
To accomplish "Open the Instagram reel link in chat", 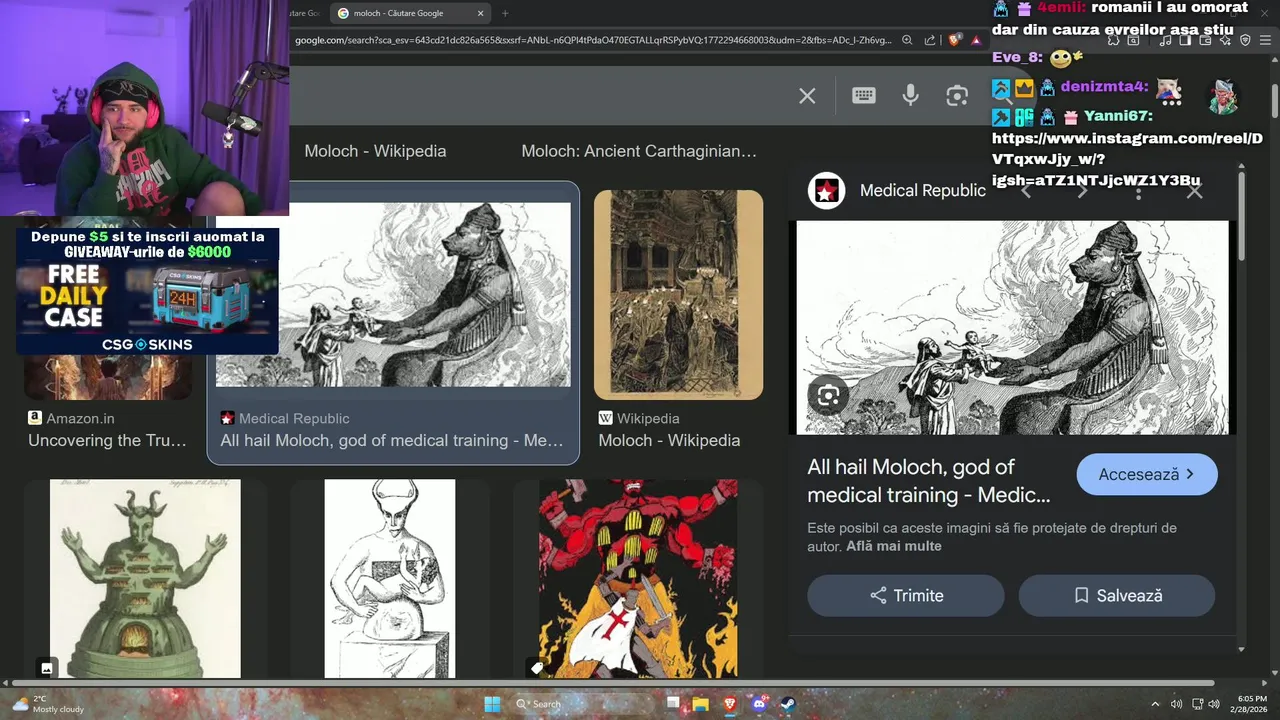I will point(1127,159).
